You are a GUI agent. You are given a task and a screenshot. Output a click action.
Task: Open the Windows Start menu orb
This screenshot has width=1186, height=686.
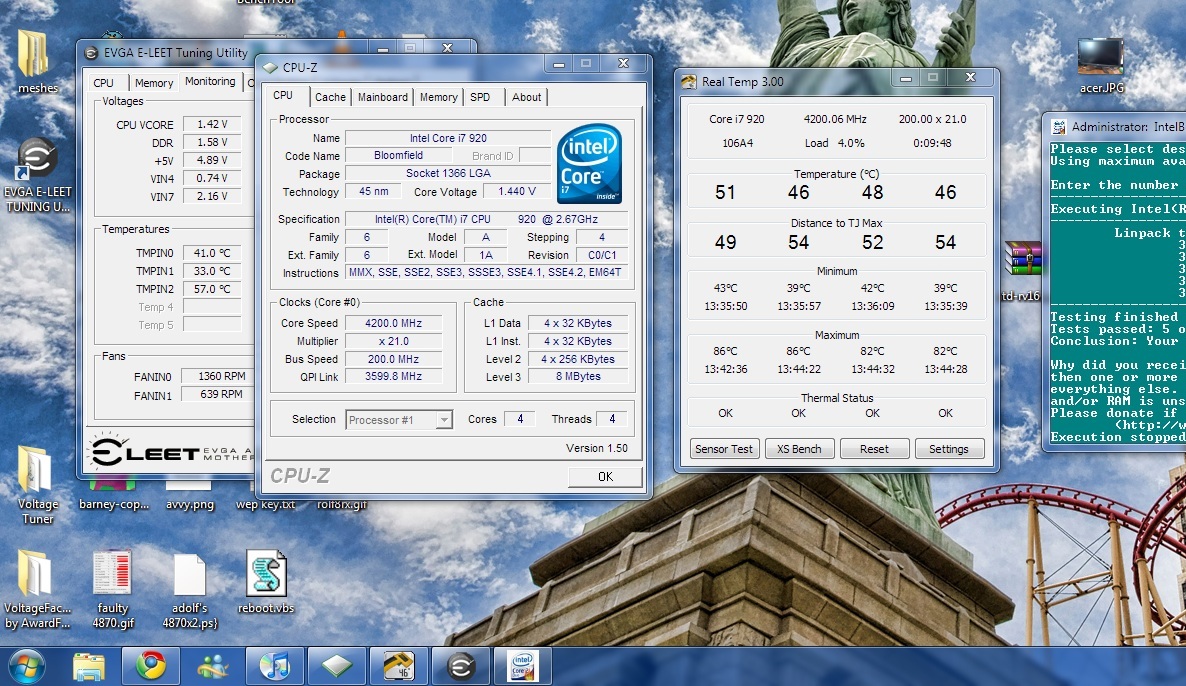click(26, 666)
